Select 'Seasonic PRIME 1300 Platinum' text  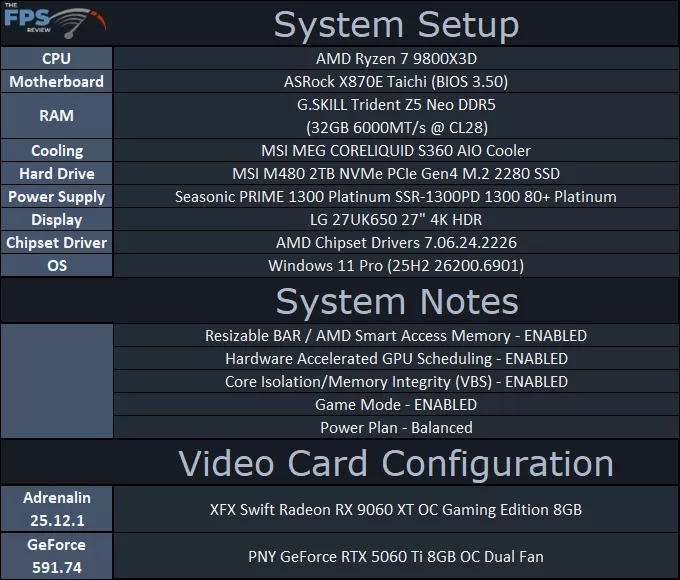(283, 197)
